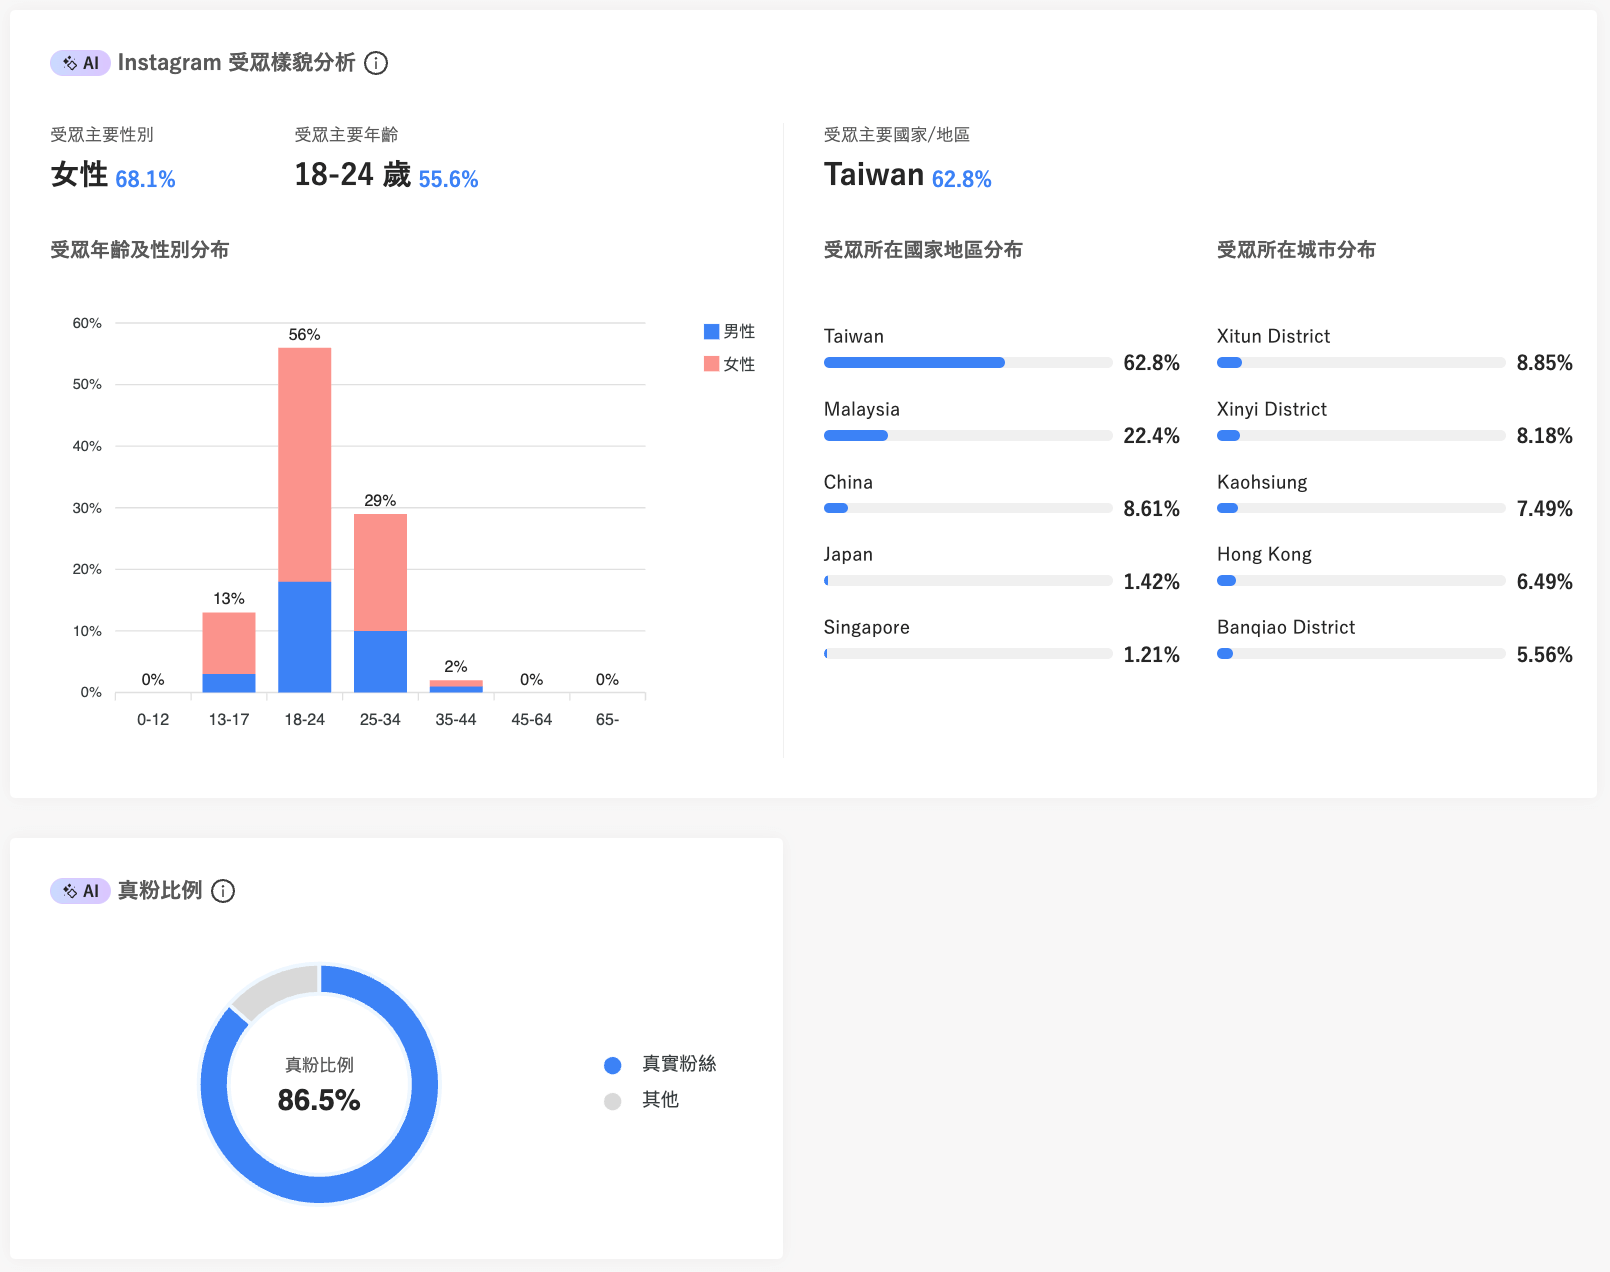
Task: Click Xinyi District progress bar
Action: [1361, 435]
